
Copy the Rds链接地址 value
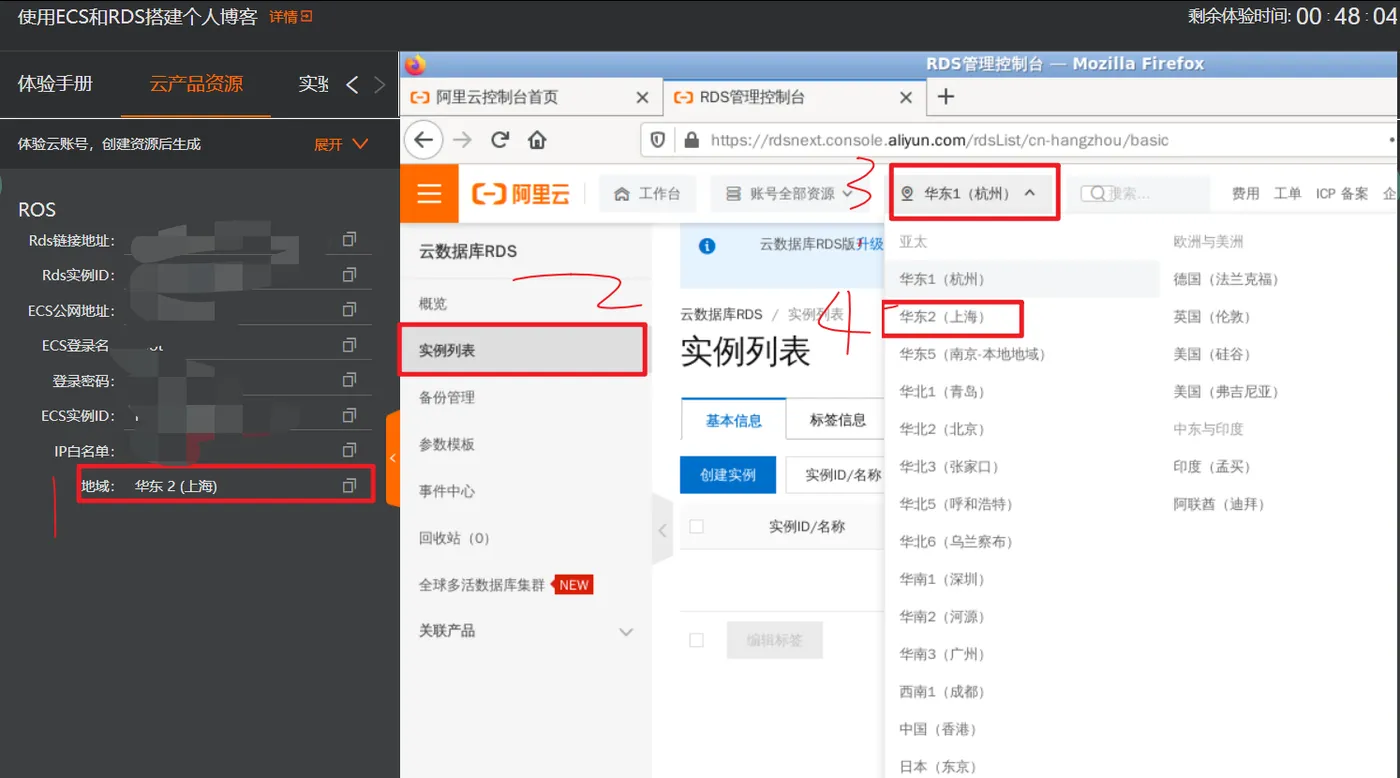pyautogui.click(x=349, y=240)
